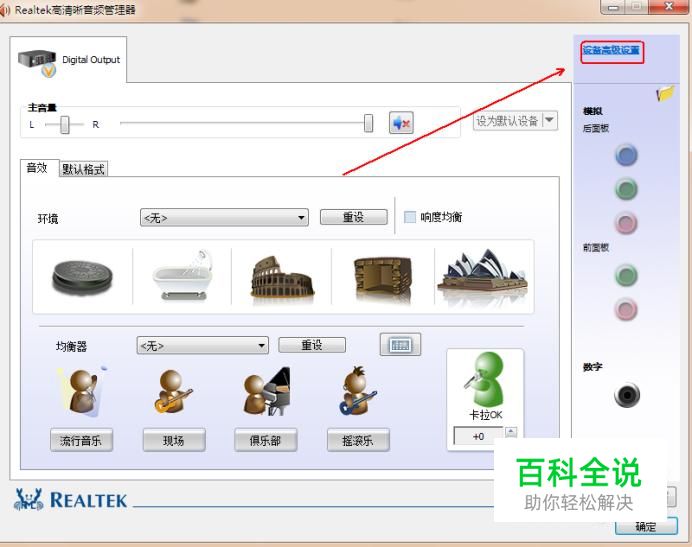Open the yellow folder connector settings icon

pyautogui.click(x=665, y=94)
